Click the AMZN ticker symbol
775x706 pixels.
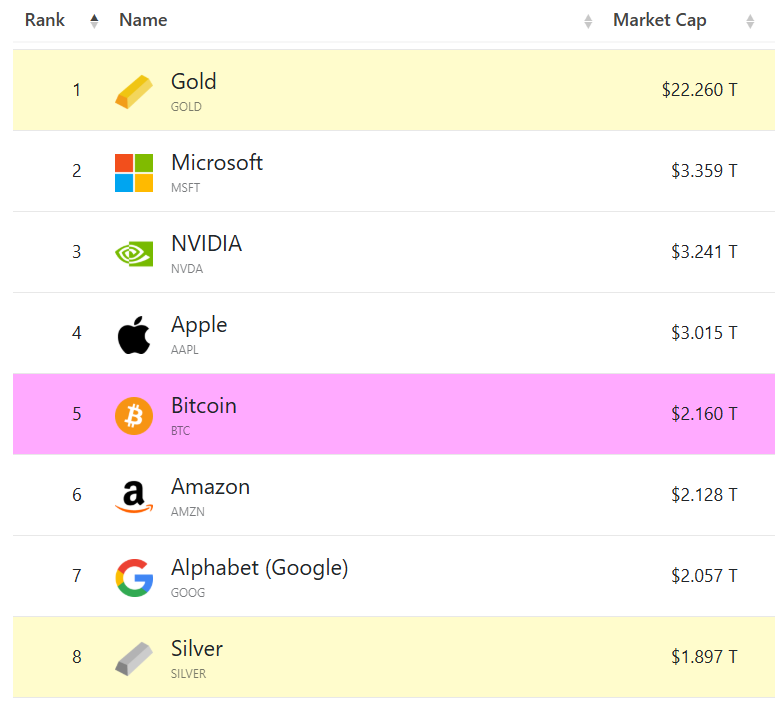[188, 512]
